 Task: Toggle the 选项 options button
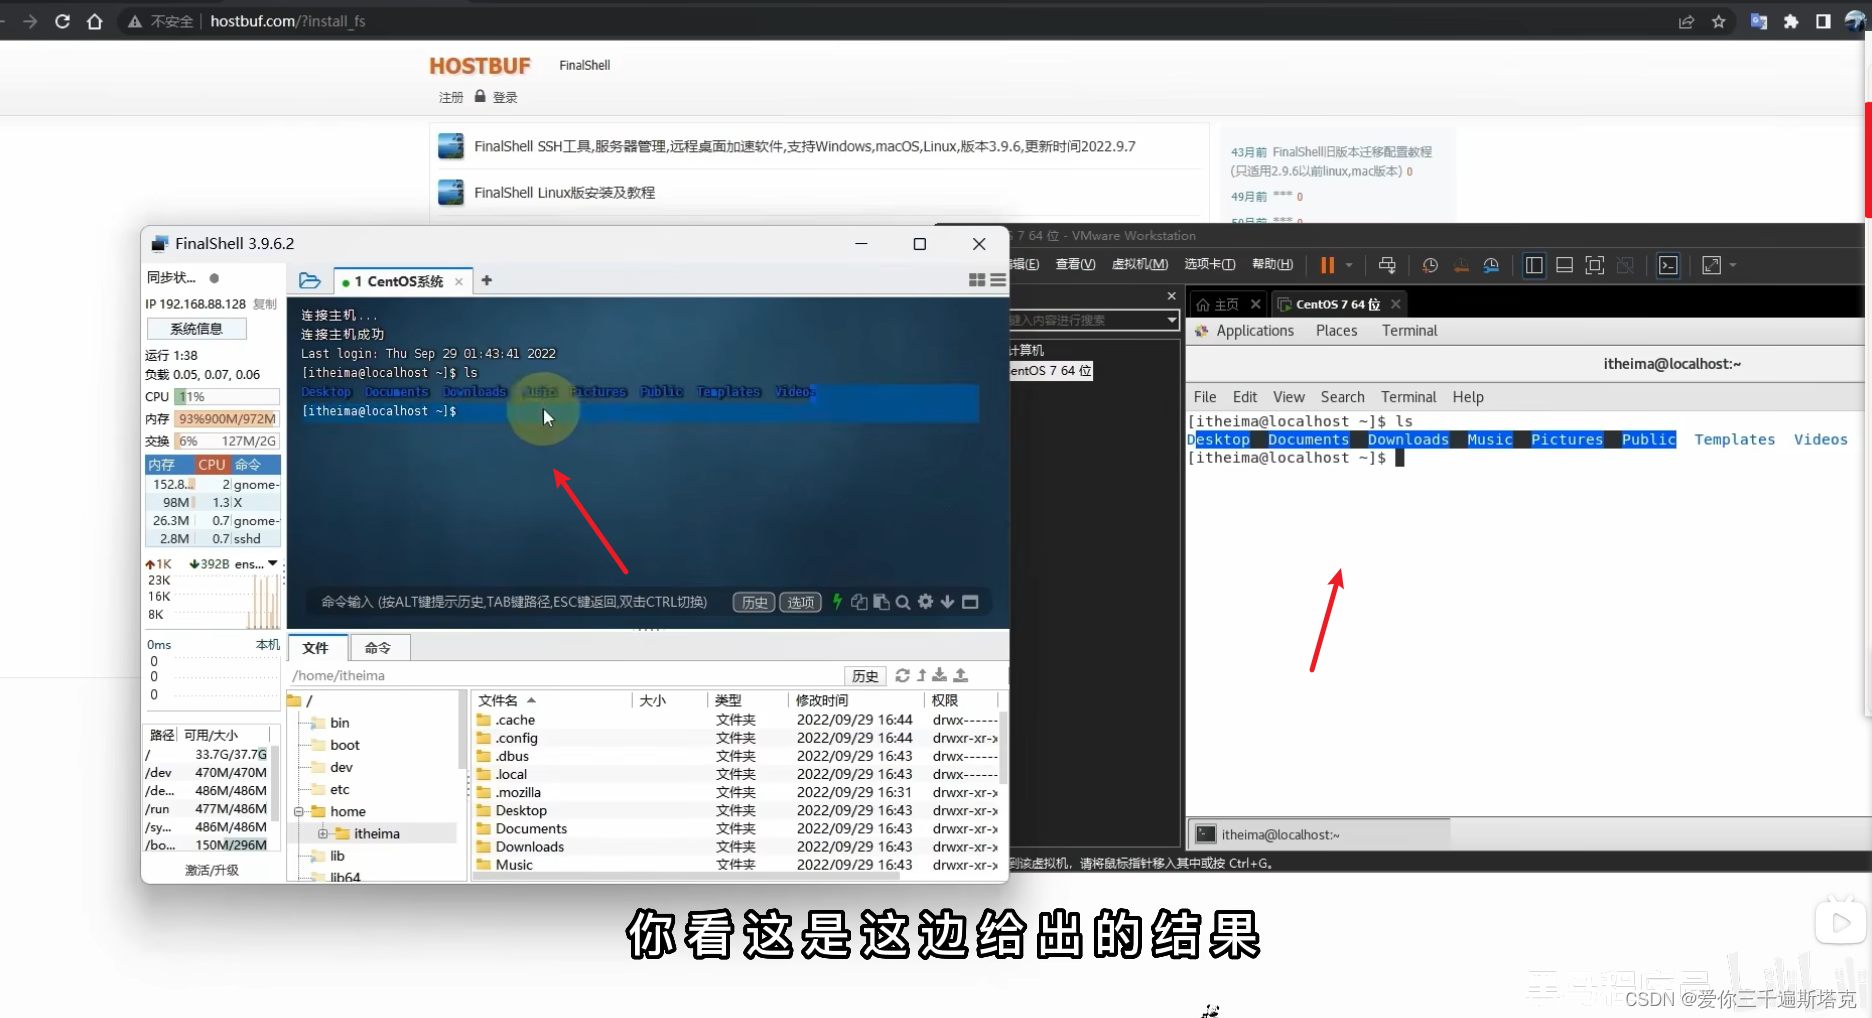[800, 602]
